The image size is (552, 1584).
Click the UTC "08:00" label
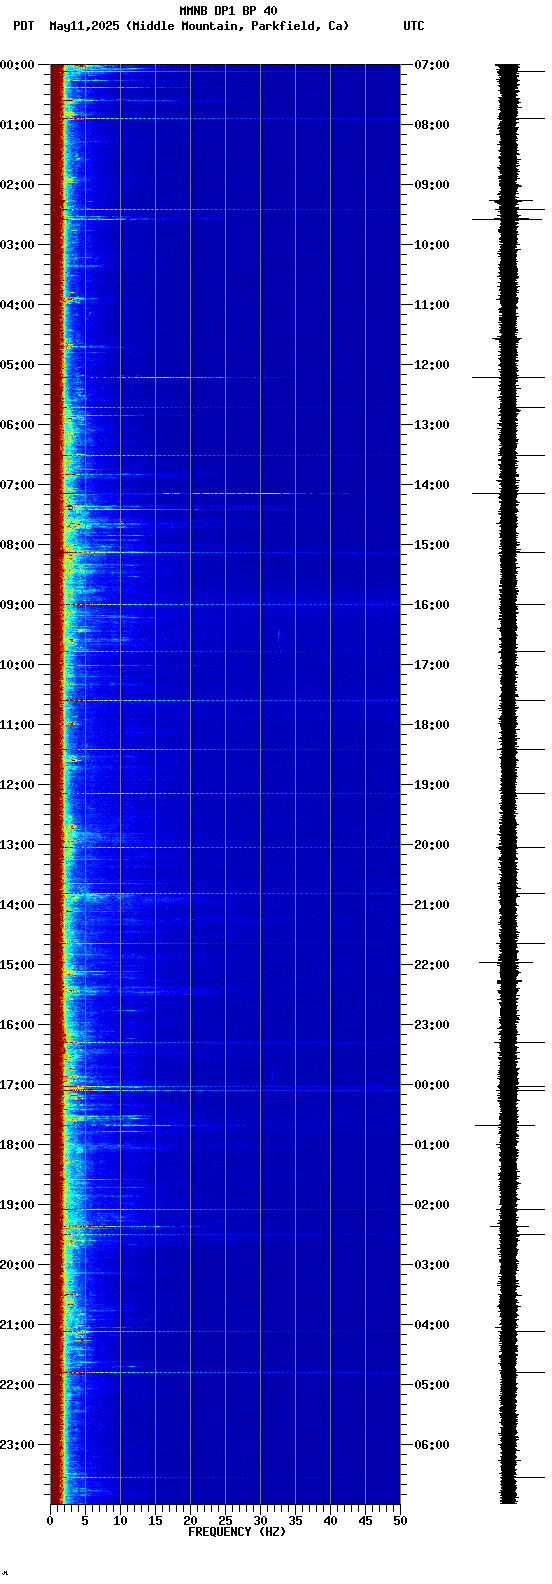[432, 125]
